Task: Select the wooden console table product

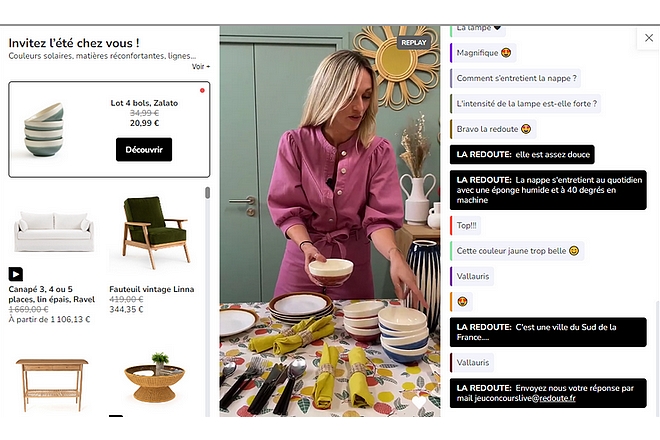Action: point(52,384)
